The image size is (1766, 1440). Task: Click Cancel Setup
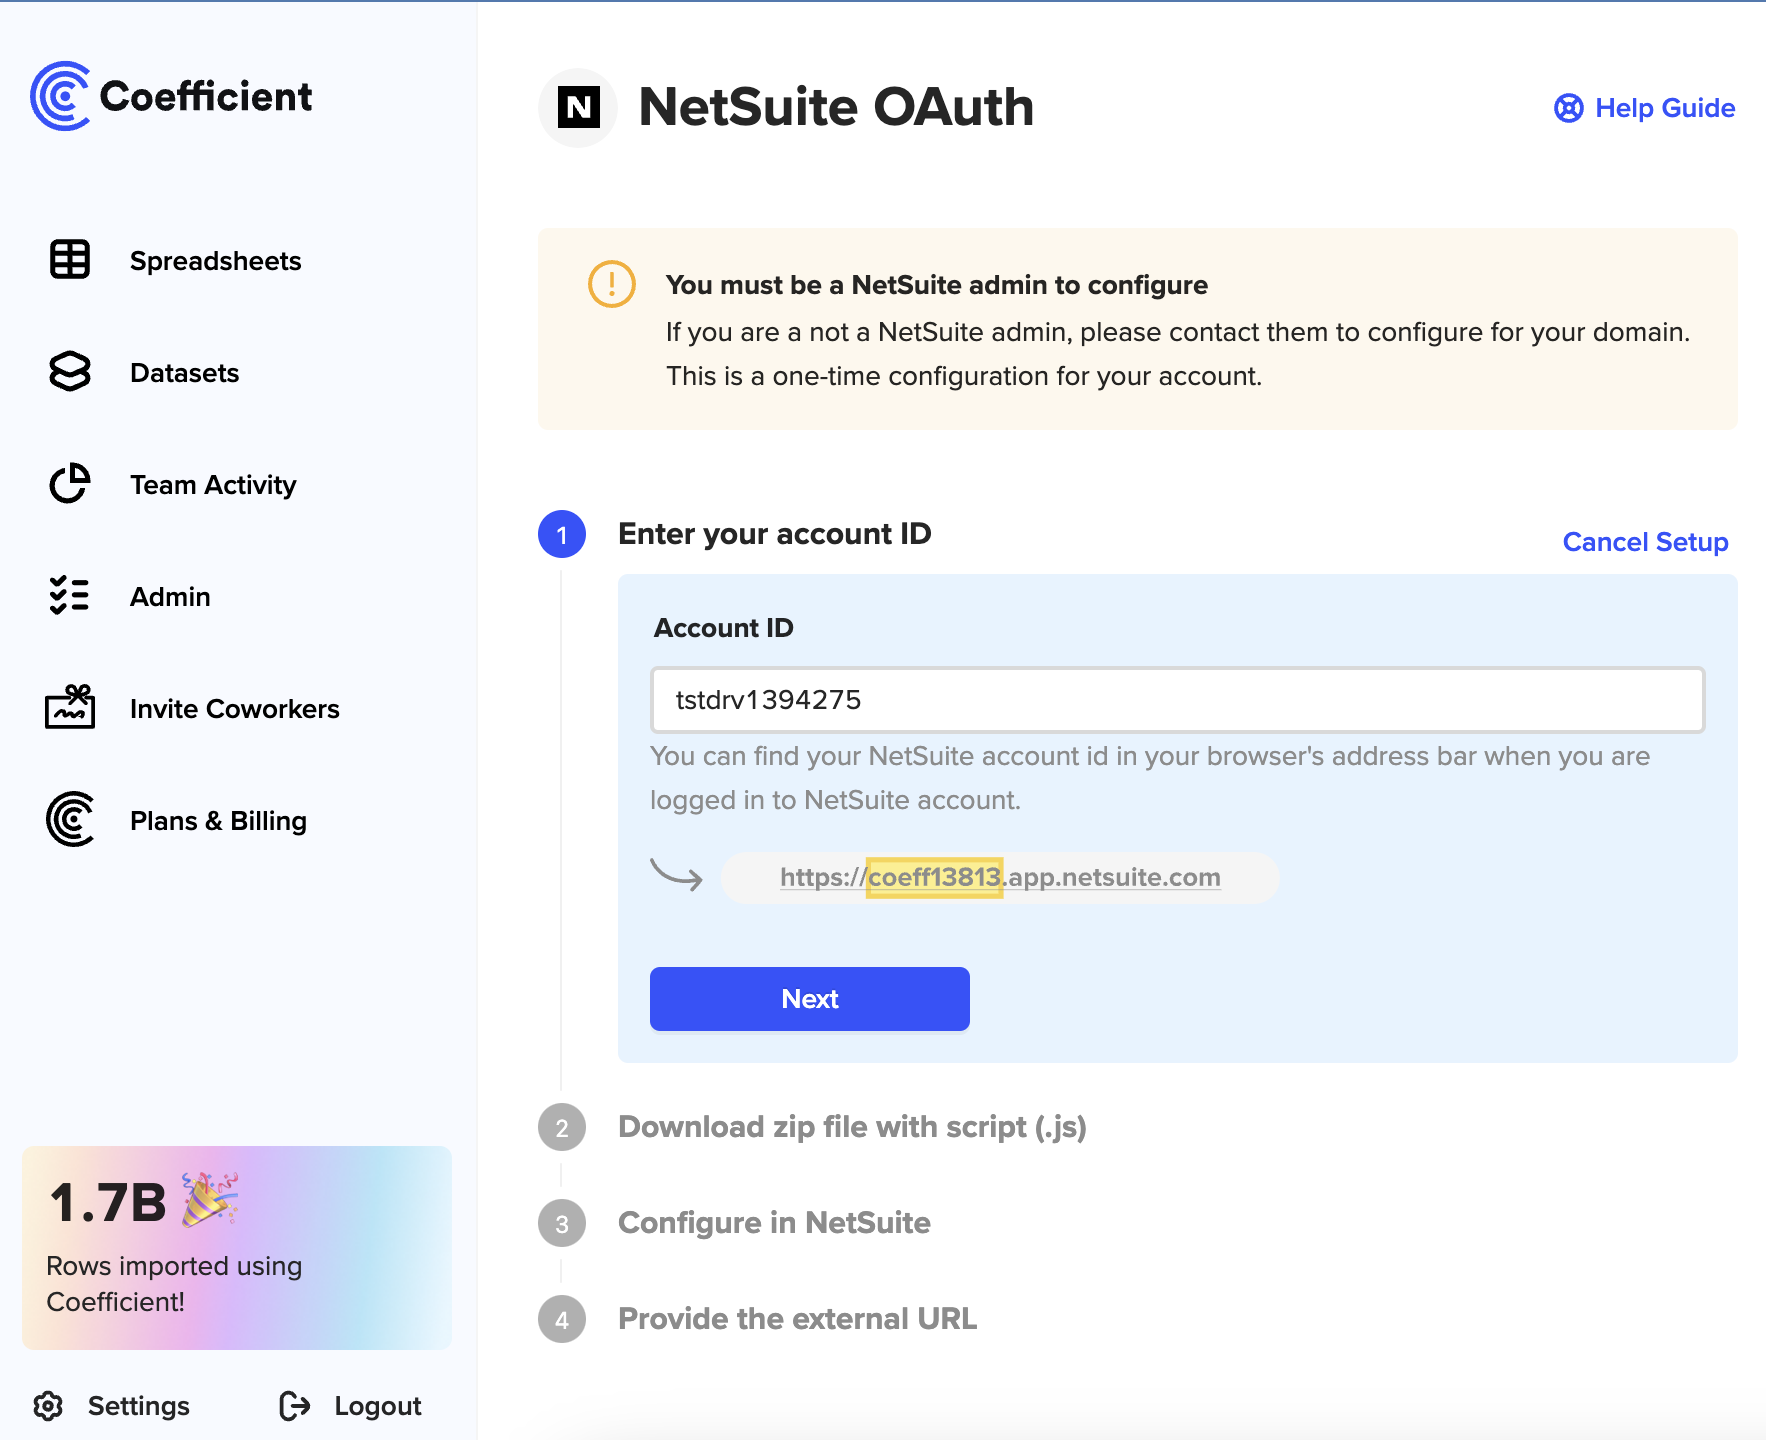coord(1645,542)
